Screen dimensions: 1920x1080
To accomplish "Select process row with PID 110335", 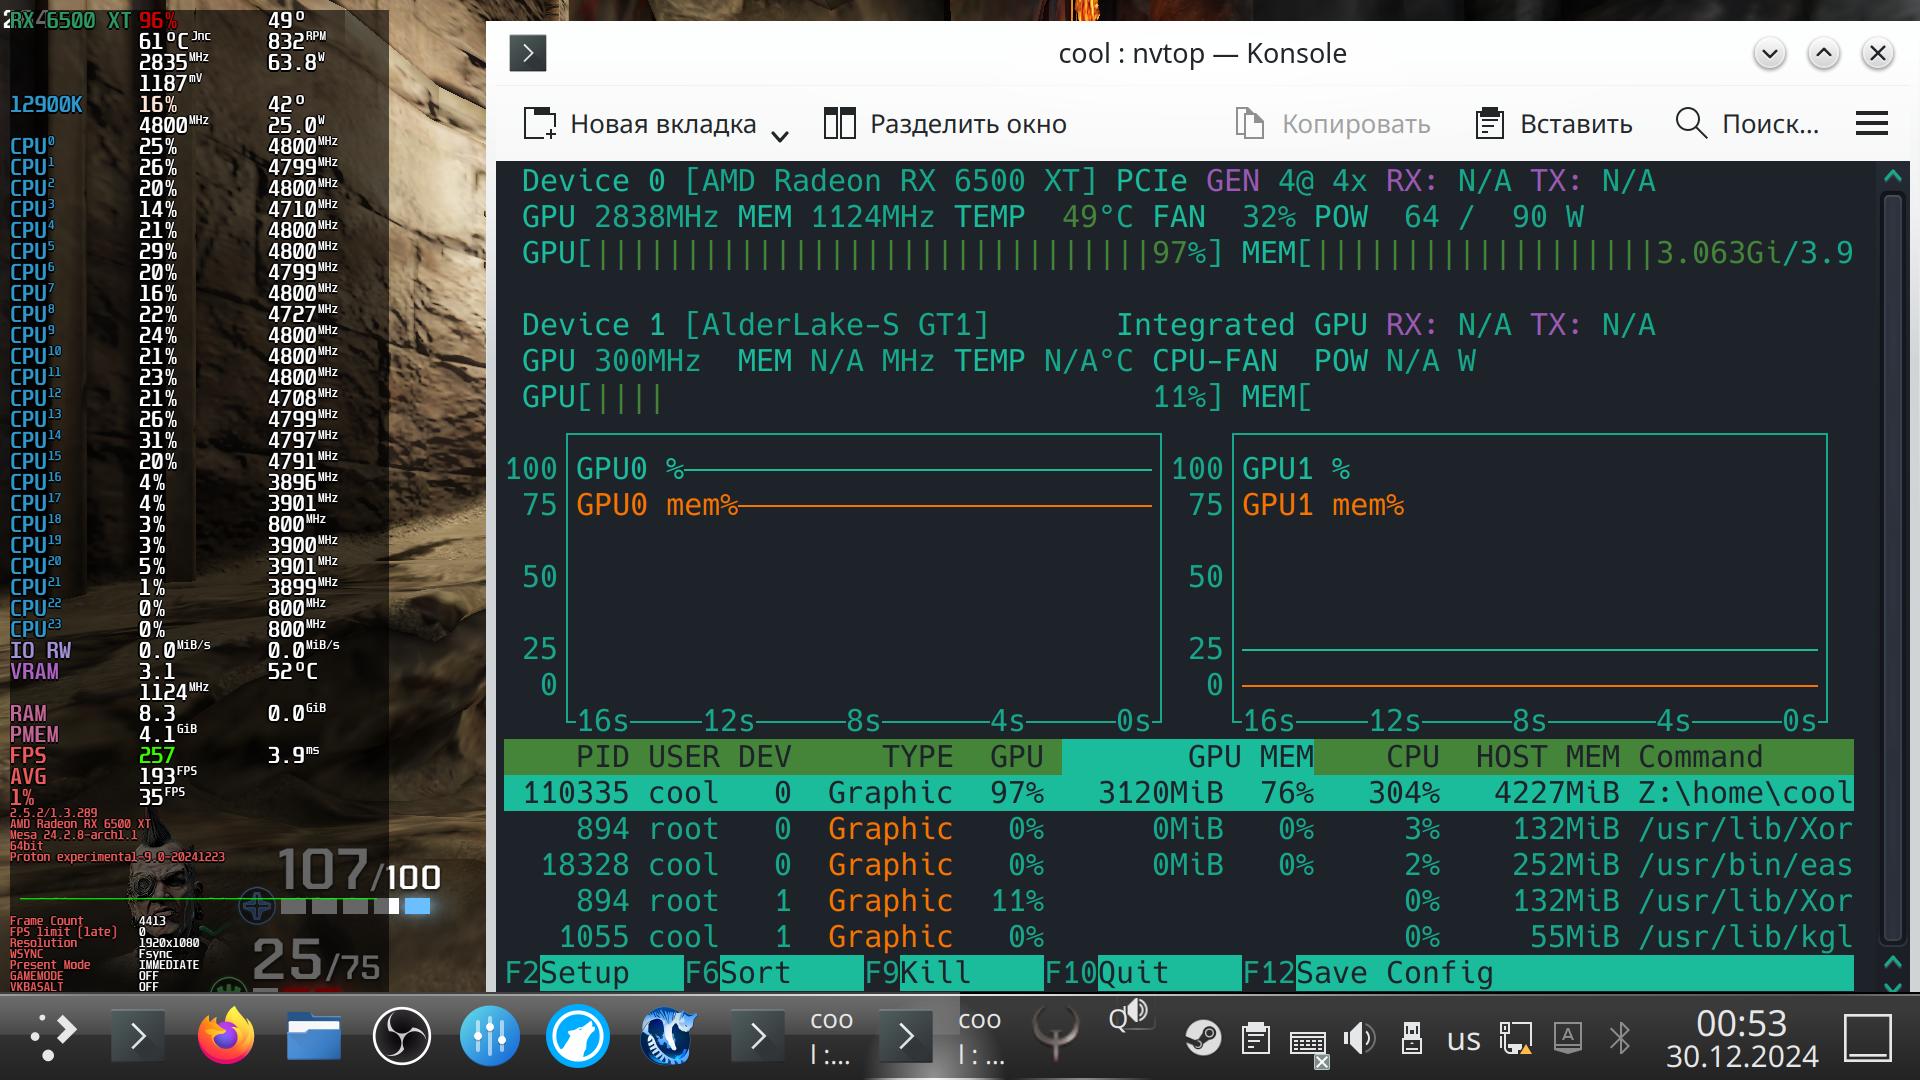I will pyautogui.click(x=1179, y=793).
